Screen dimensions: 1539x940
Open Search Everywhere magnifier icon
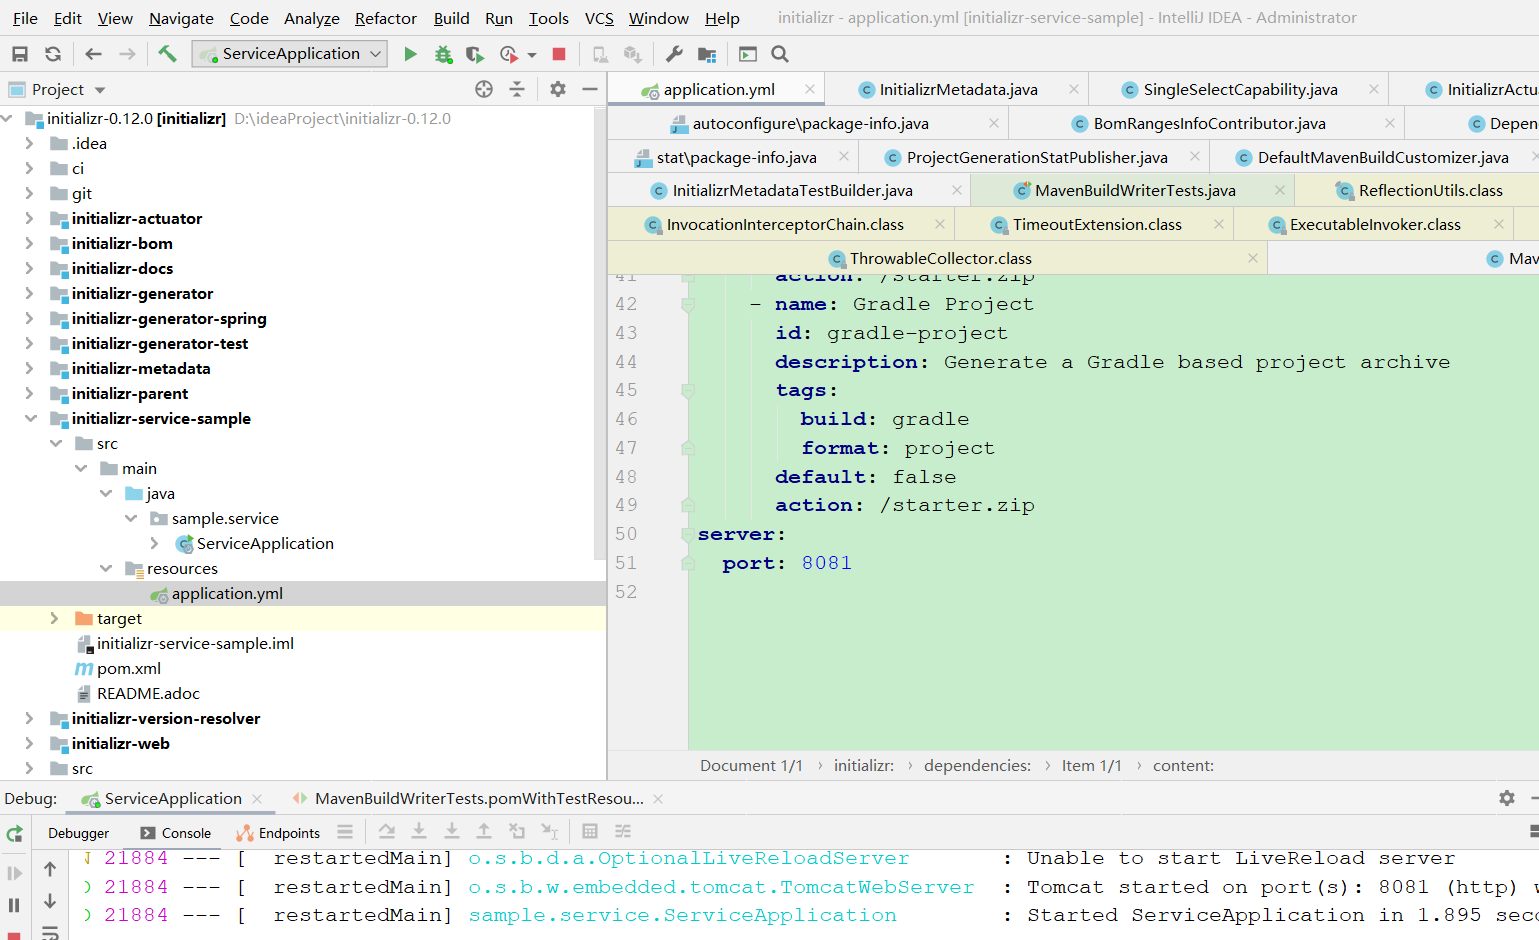click(x=780, y=54)
